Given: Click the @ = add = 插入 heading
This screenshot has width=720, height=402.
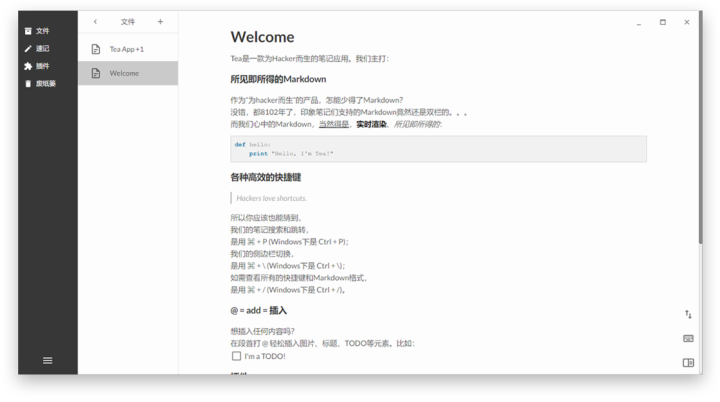Looking at the screenshot, I should [259, 311].
